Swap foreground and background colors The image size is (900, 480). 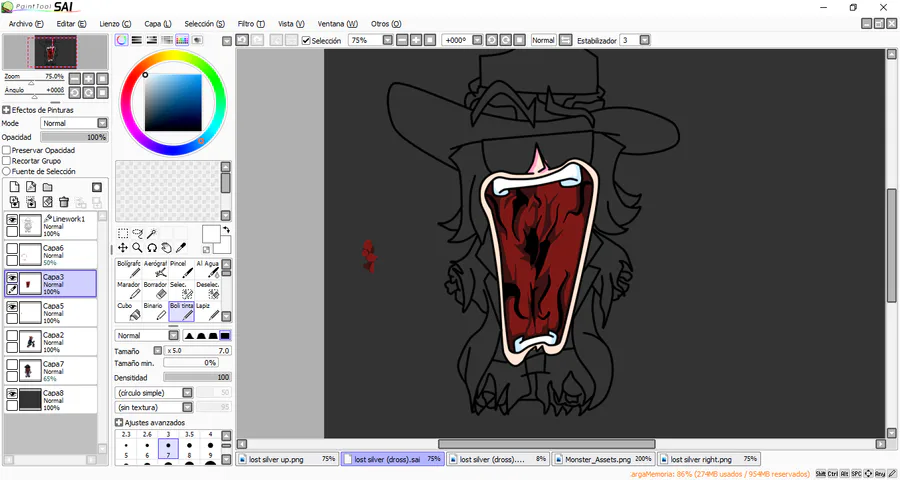point(226,229)
